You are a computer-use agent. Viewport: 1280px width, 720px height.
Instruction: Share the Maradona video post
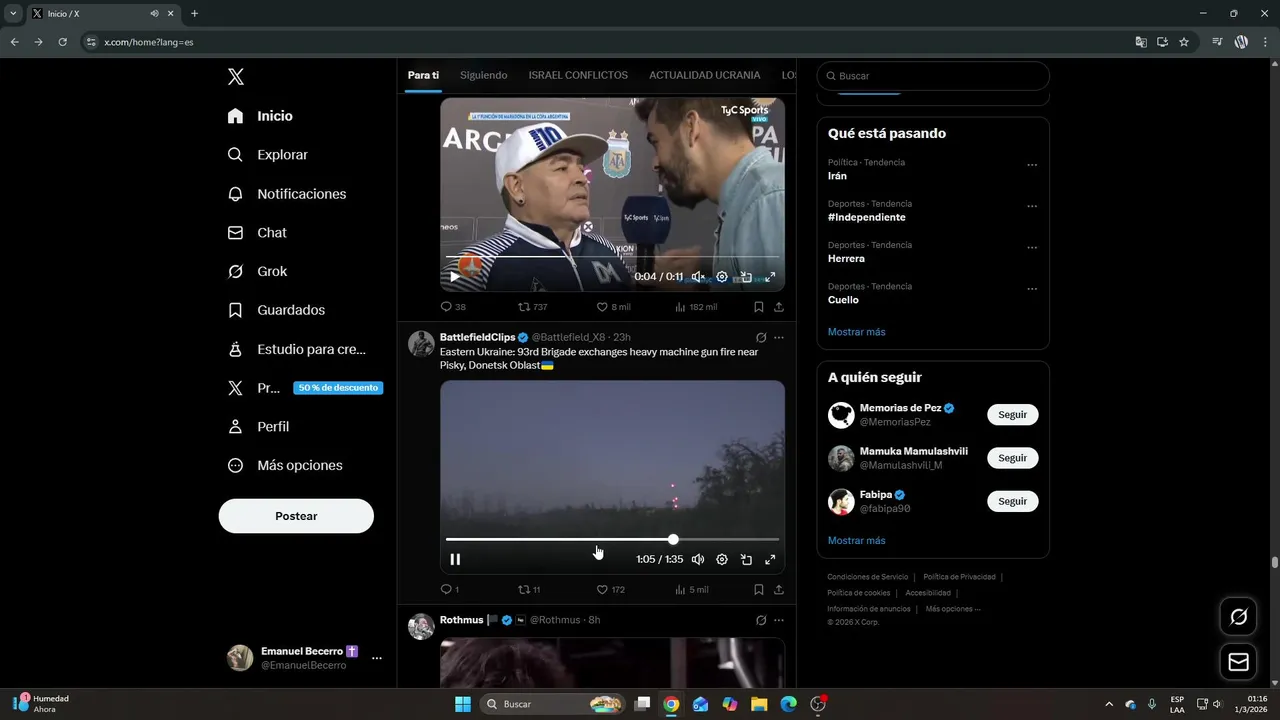[779, 307]
